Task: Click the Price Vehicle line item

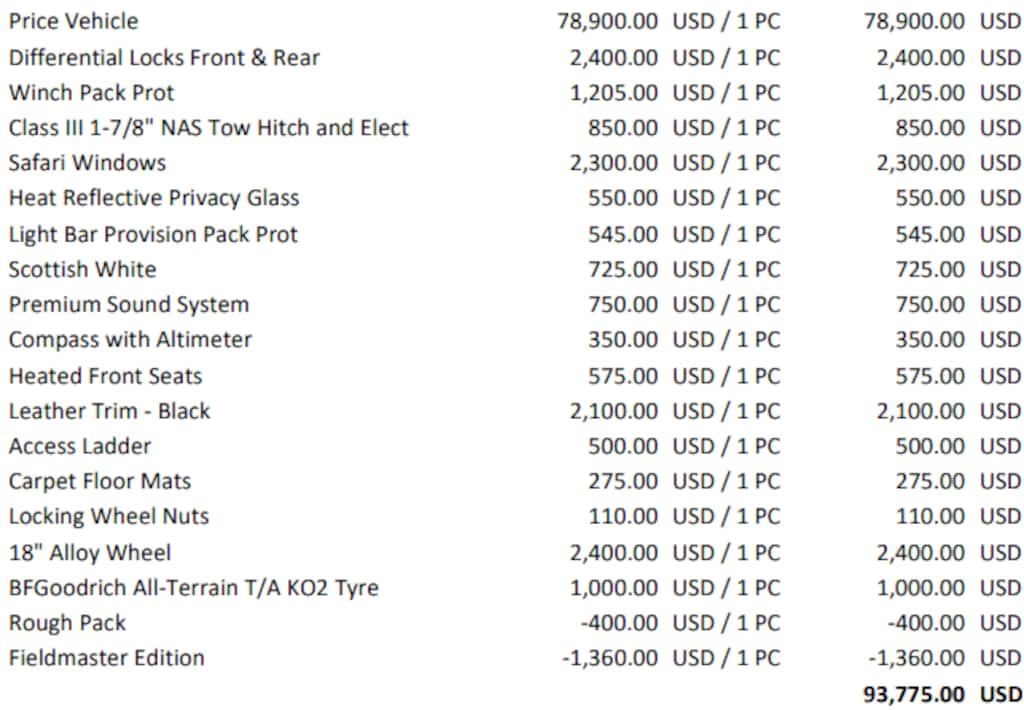Action: point(73,21)
